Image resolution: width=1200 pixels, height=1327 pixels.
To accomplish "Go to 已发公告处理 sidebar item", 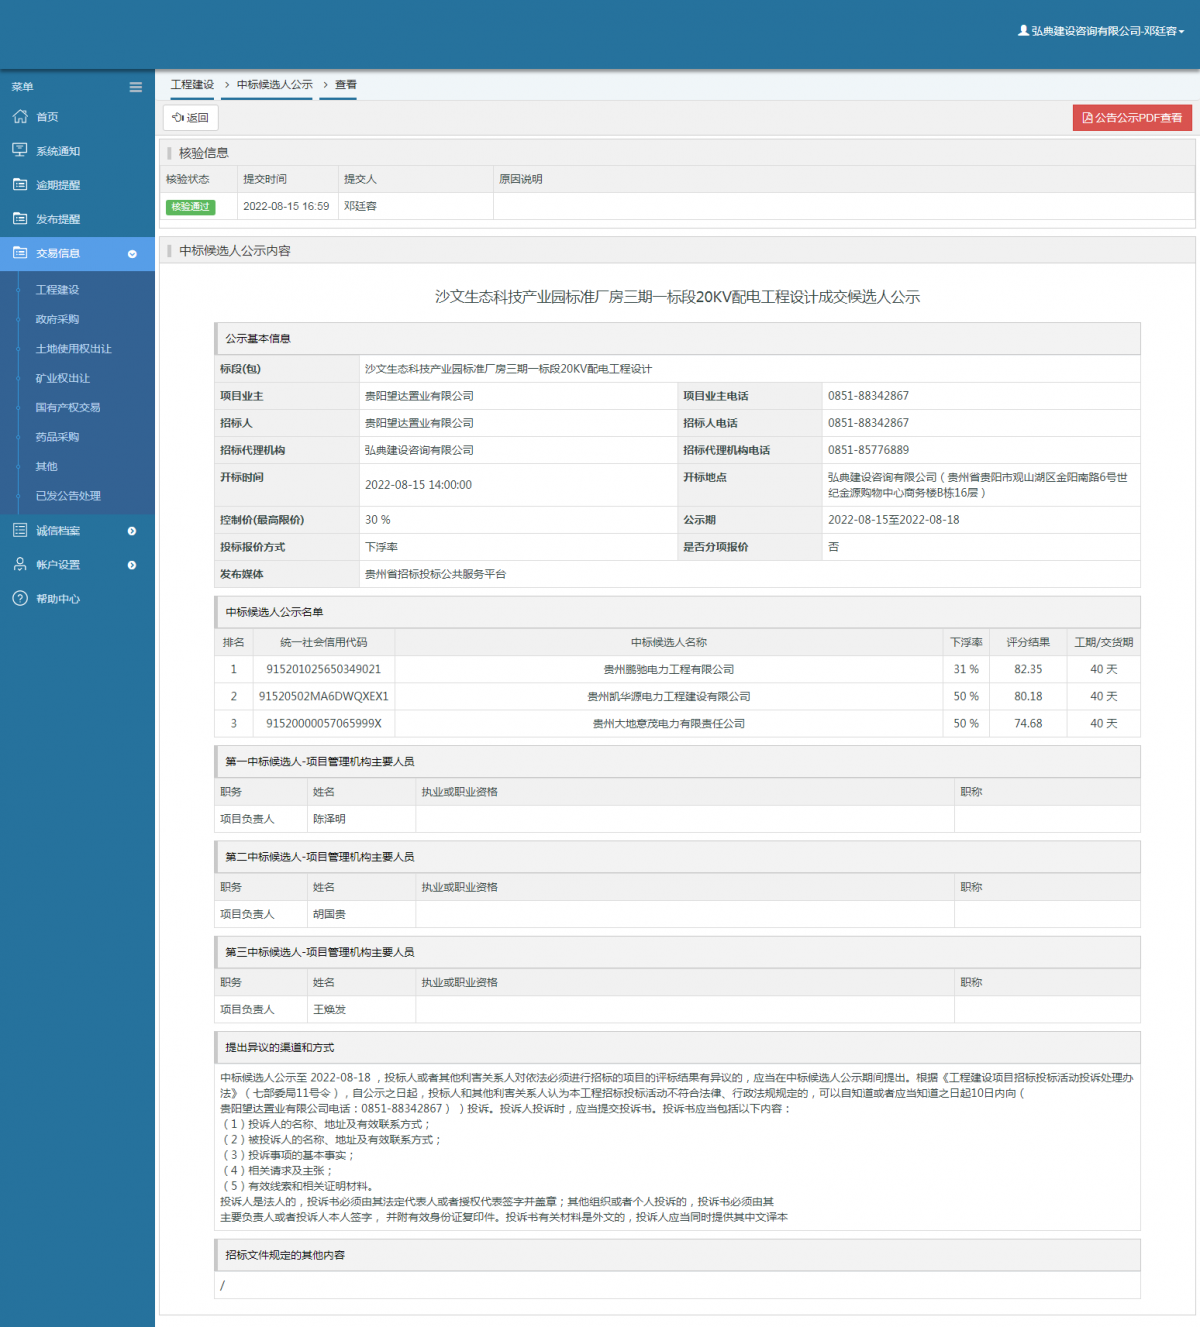I will 68,496.
